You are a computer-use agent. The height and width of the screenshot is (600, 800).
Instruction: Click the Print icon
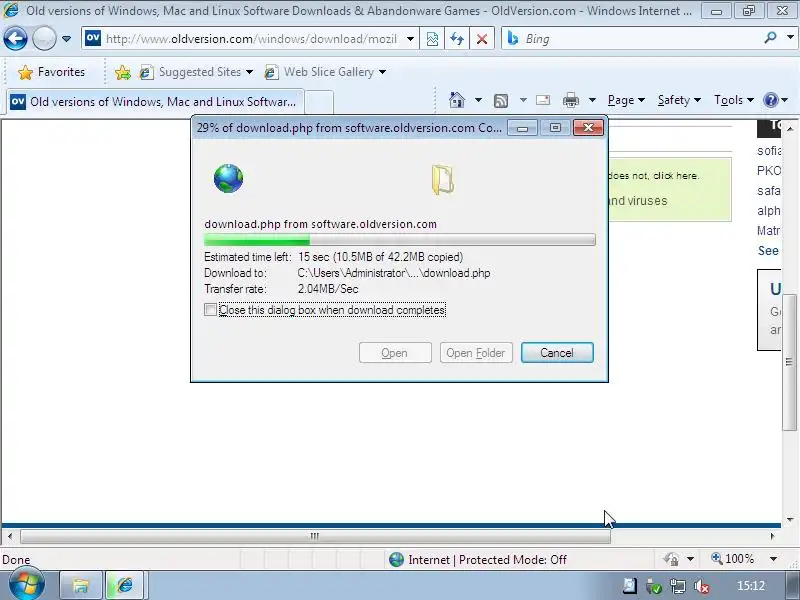[x=570, y=101]
